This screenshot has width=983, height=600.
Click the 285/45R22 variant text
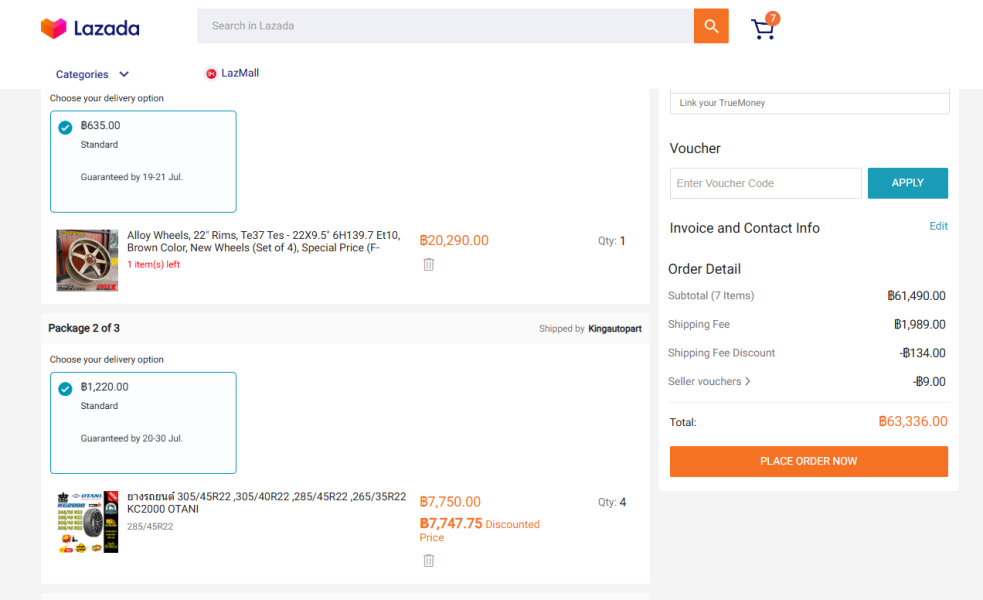[x=150, y=527]
